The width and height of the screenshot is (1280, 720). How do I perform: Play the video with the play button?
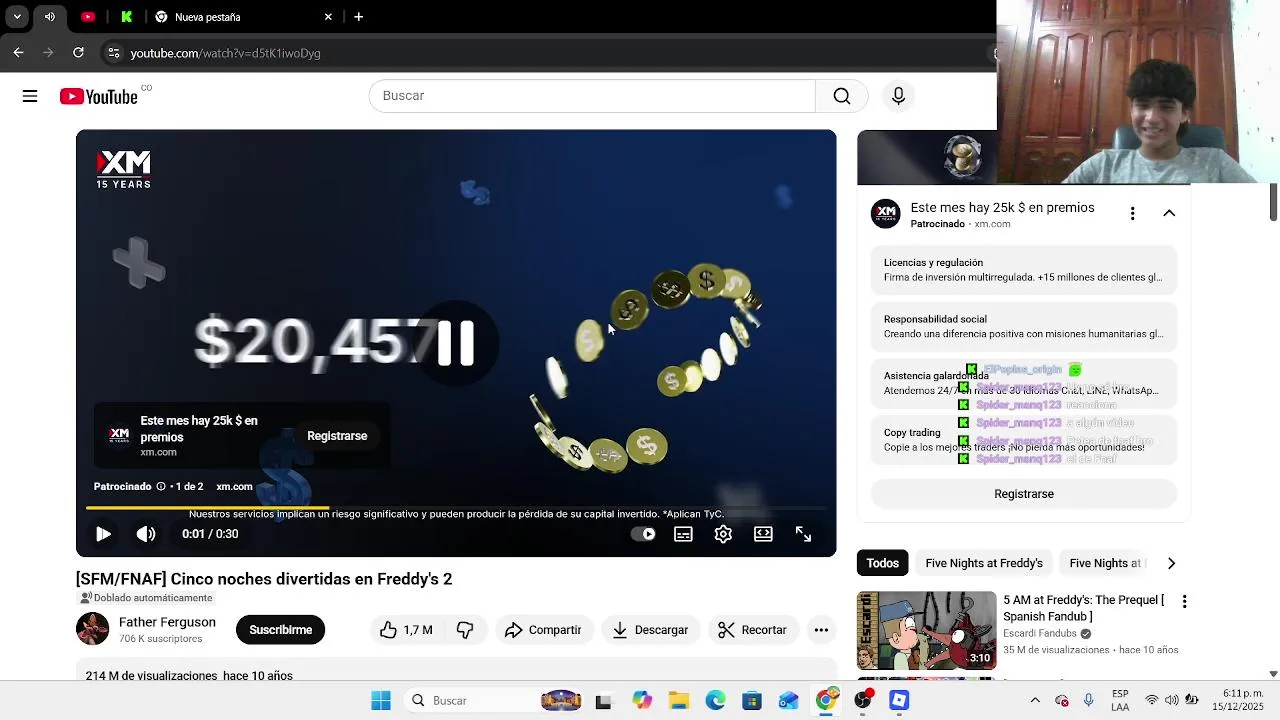(x=103, y=534)
